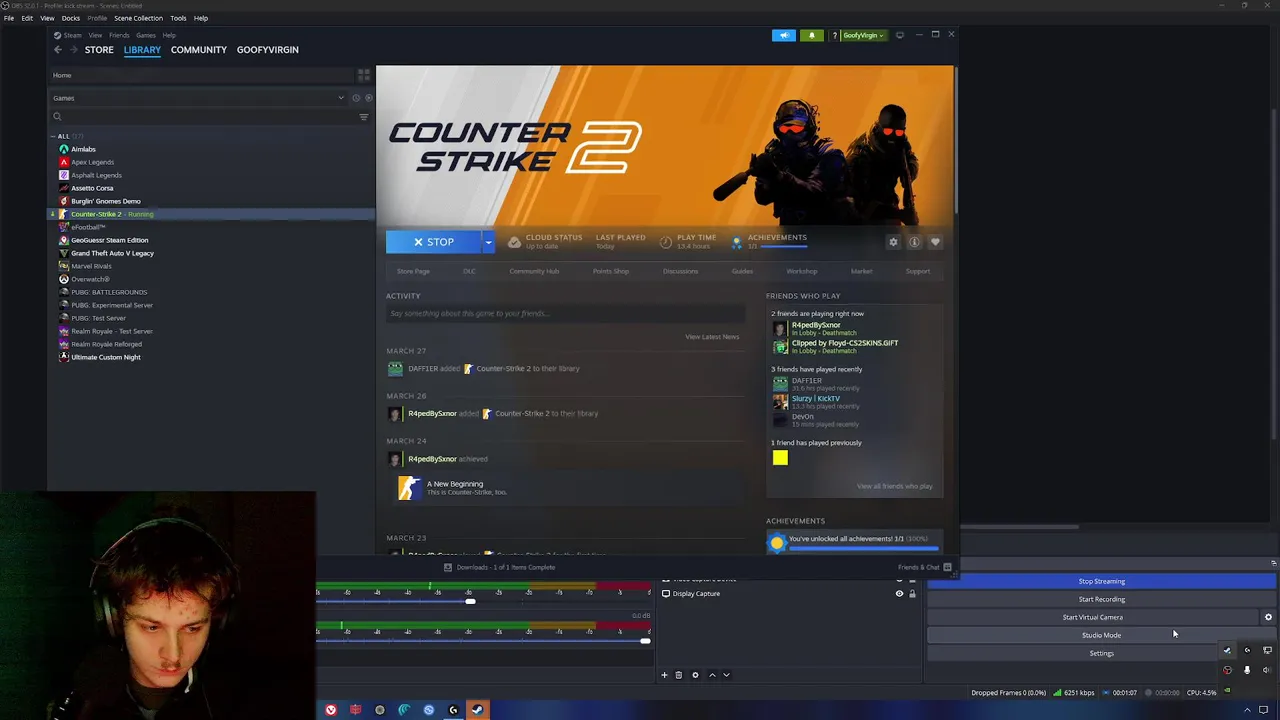This screenshot has height=720, width=1280.
Task: Open GOOFYVIRGIN profile tab
Action: click(267, 49)
